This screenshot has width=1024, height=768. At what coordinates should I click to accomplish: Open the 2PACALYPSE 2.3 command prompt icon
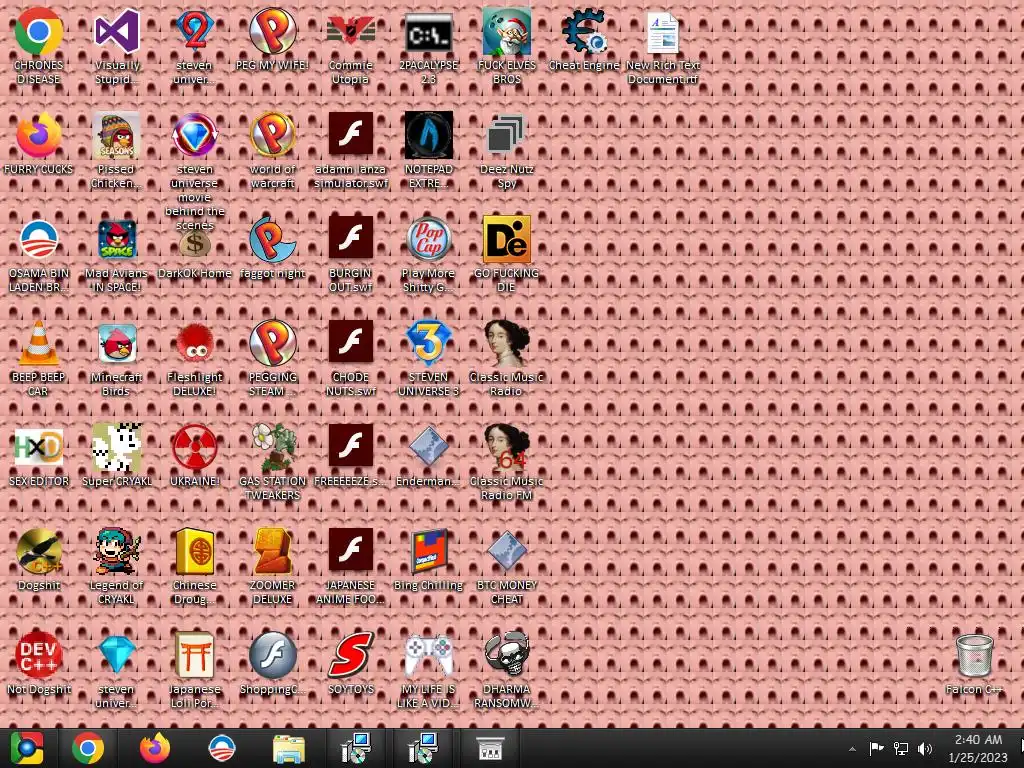coord(428,46)
